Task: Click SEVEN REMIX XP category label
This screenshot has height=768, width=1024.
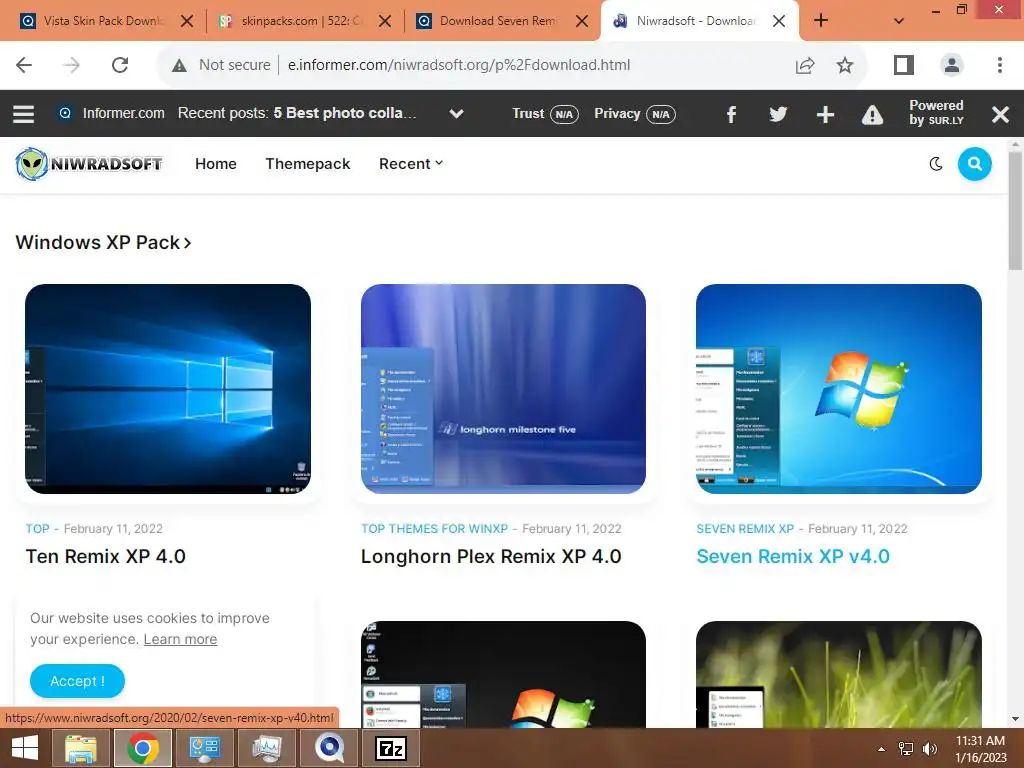Action: tap(745, 529)
